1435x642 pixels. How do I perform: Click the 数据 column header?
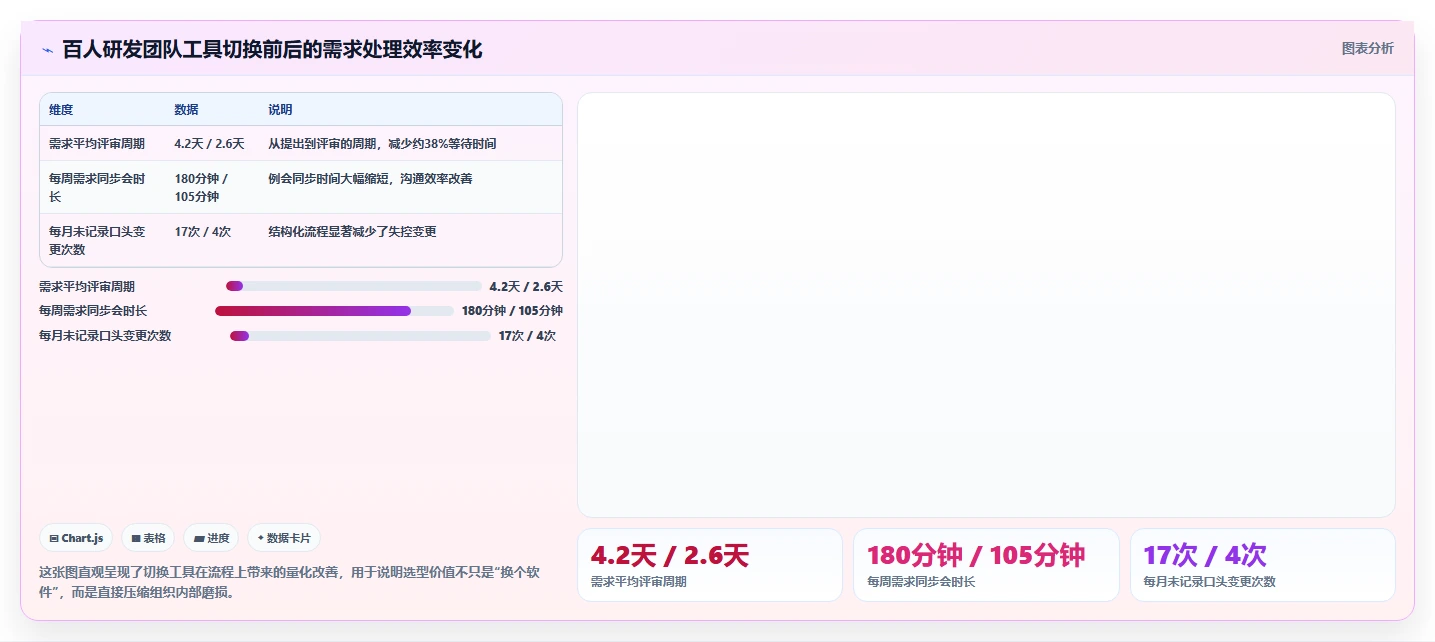[x=186, y=110]
